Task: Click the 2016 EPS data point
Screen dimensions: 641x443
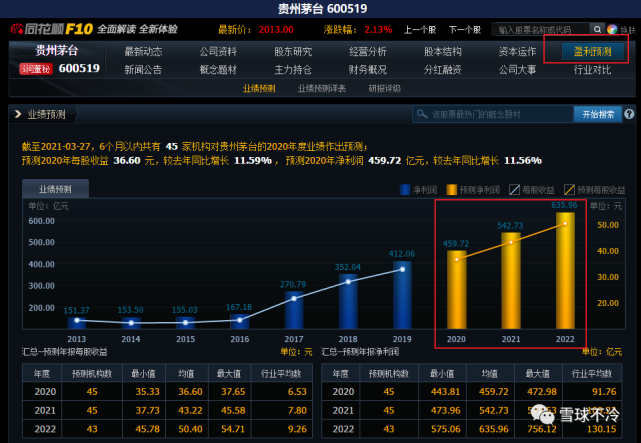Action: point(240,320)
